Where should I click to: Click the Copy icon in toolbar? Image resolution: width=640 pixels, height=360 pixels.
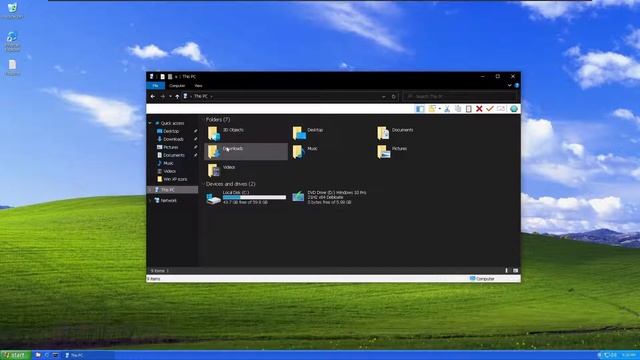click(x=458, y=109)
